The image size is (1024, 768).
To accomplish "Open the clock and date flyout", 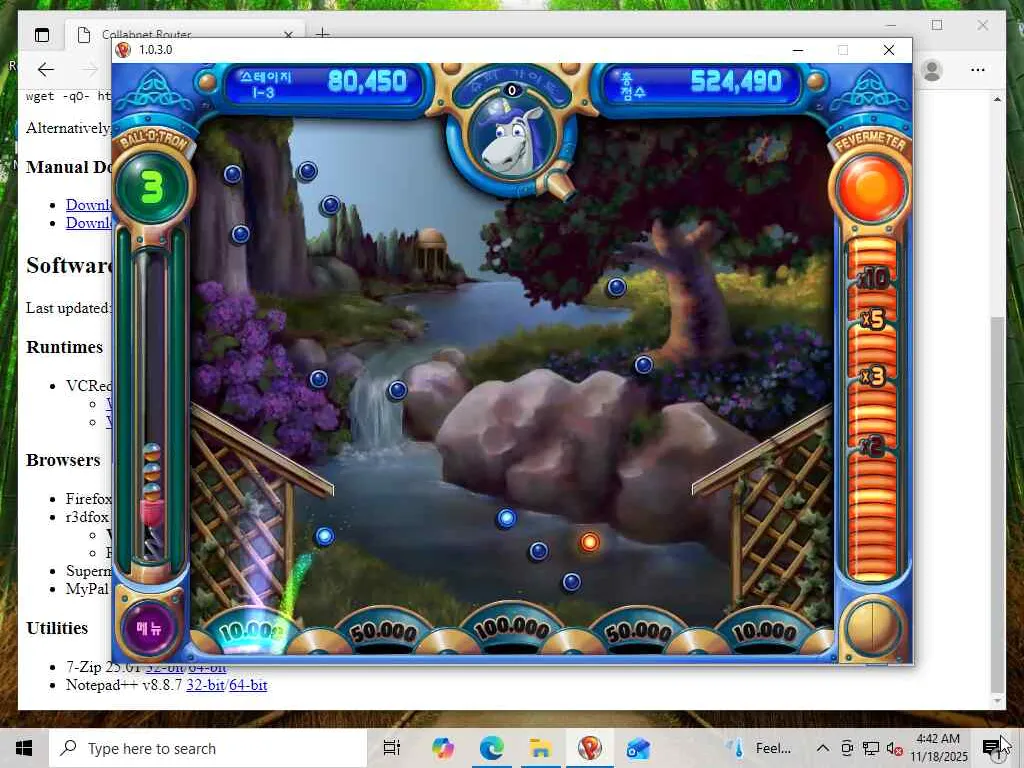I will tap(938, 748).
